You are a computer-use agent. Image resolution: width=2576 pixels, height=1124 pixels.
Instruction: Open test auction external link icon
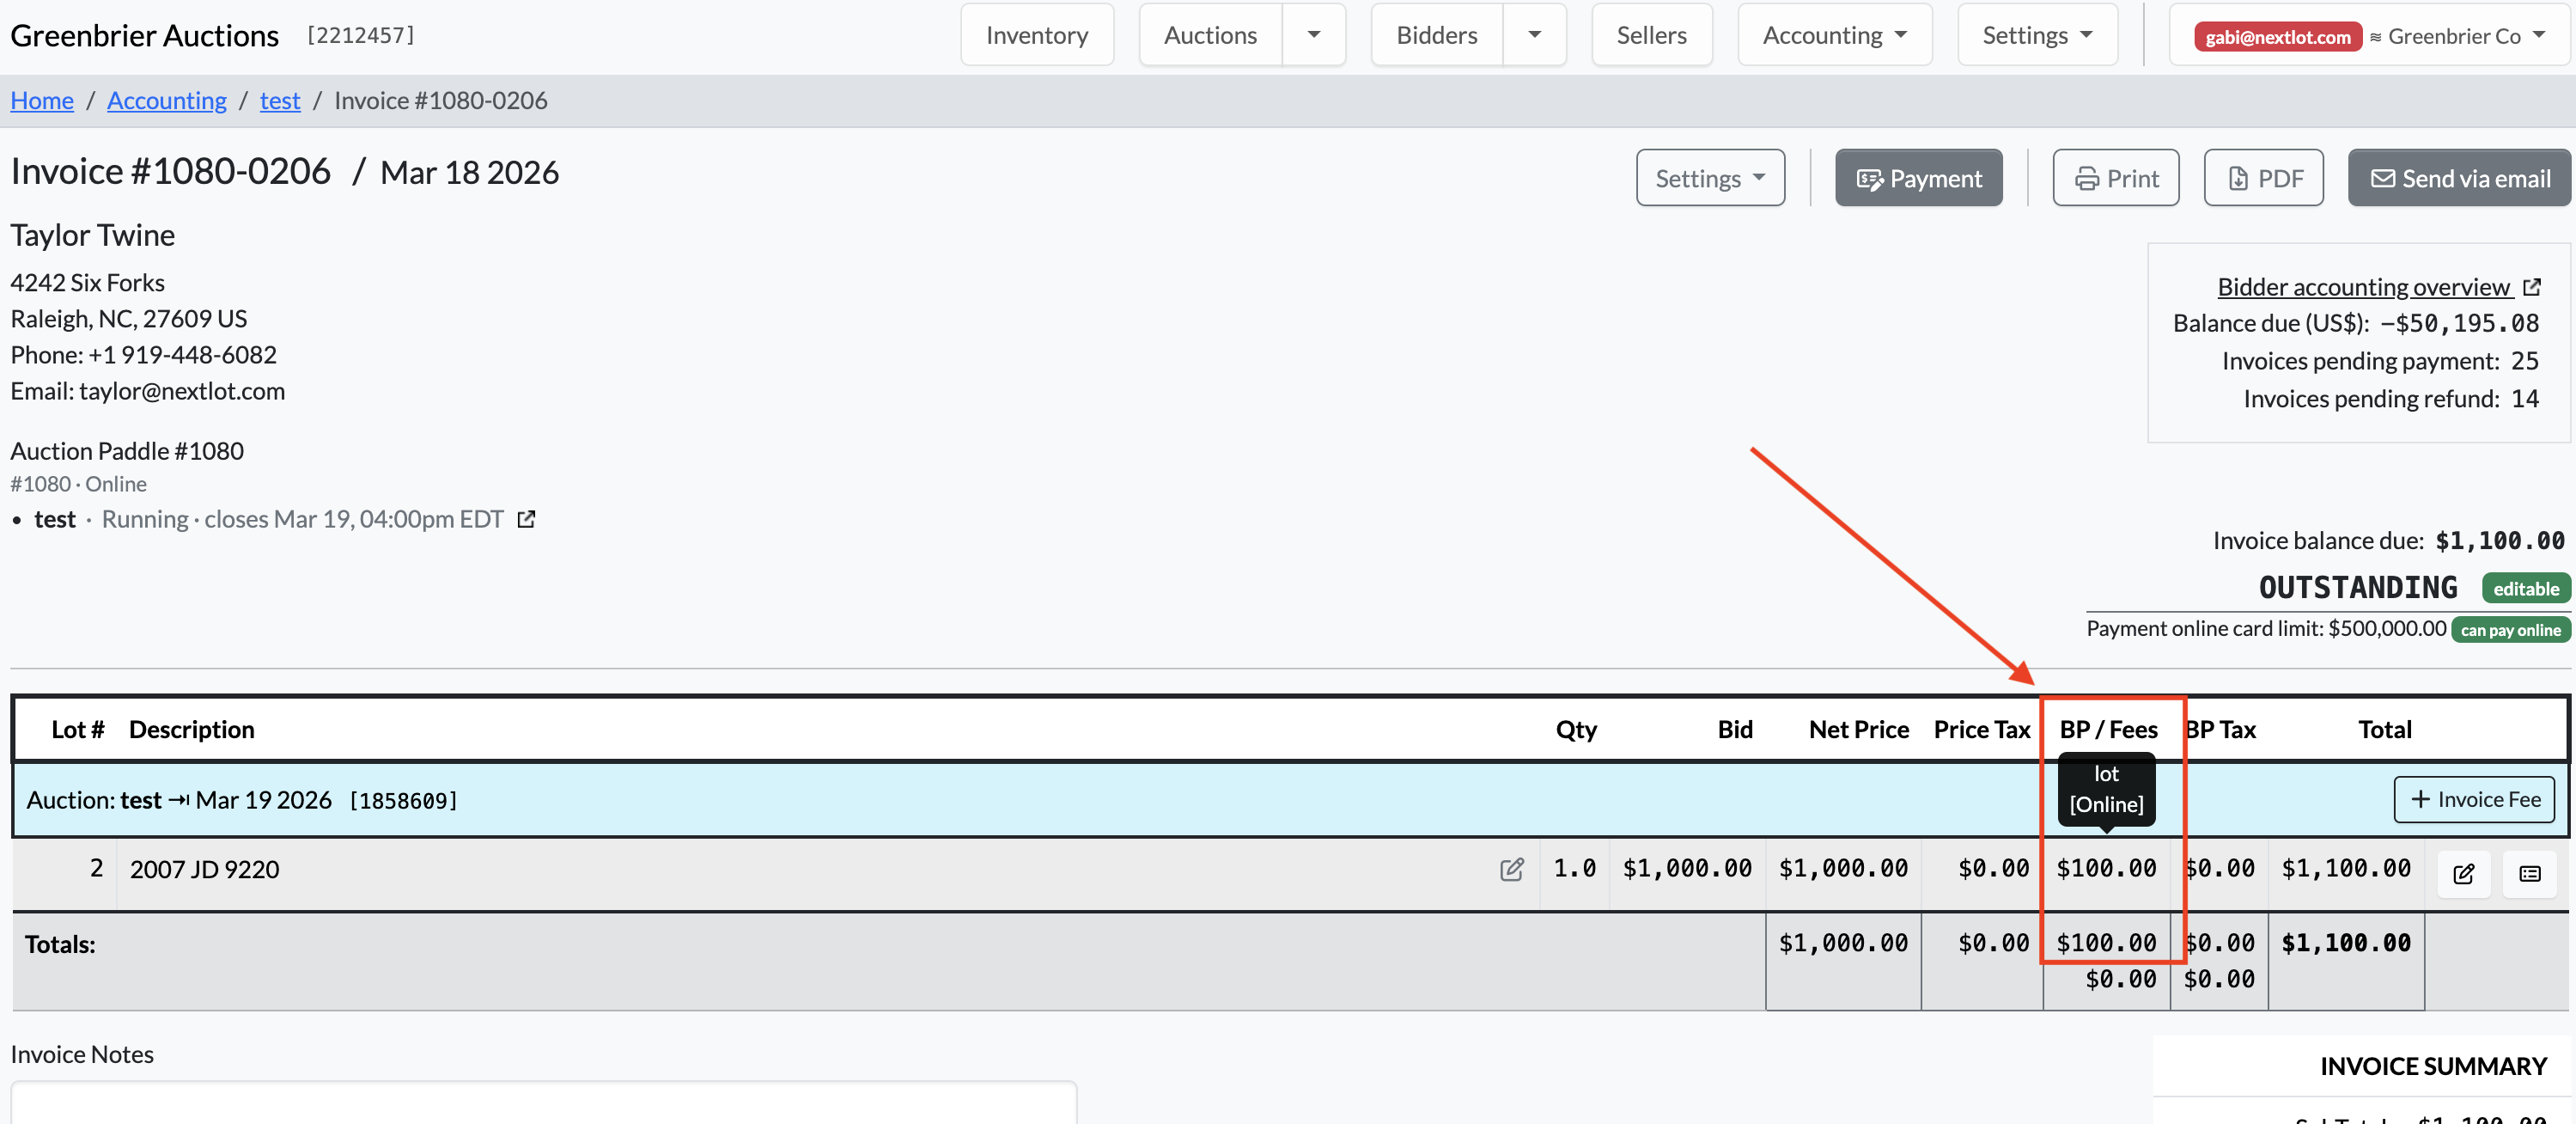click(526, 519)
